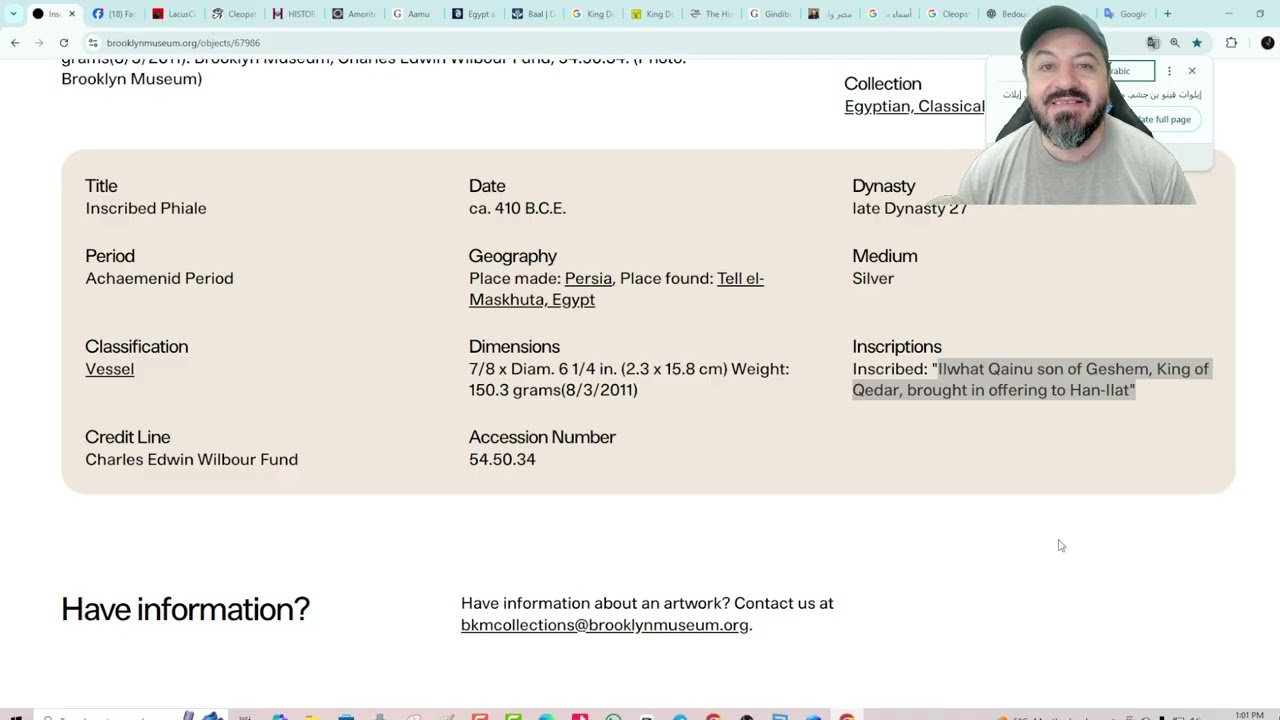Reload the Brooklyn Museum page
Screen dimensions: 1280x720
(64, 43)
